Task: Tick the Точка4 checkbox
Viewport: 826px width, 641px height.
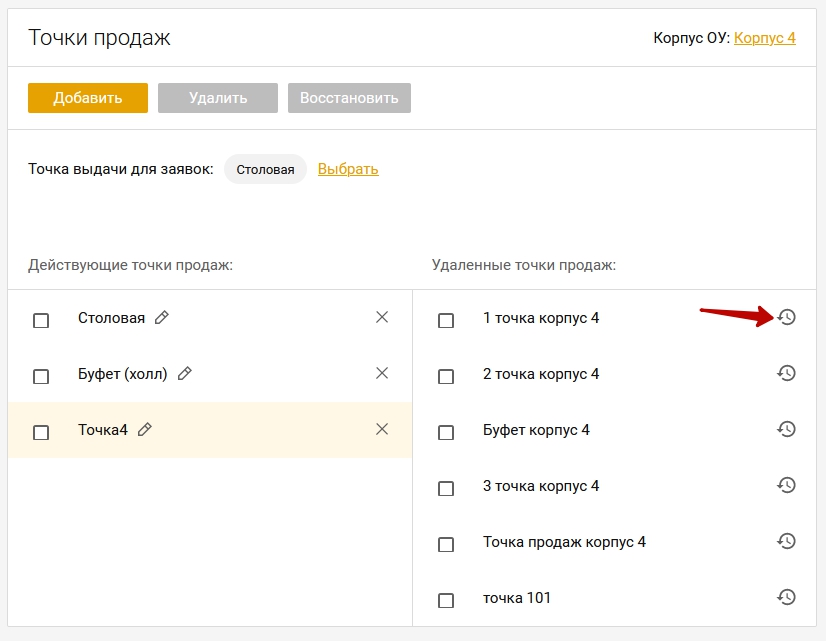Action: (41, 432)
